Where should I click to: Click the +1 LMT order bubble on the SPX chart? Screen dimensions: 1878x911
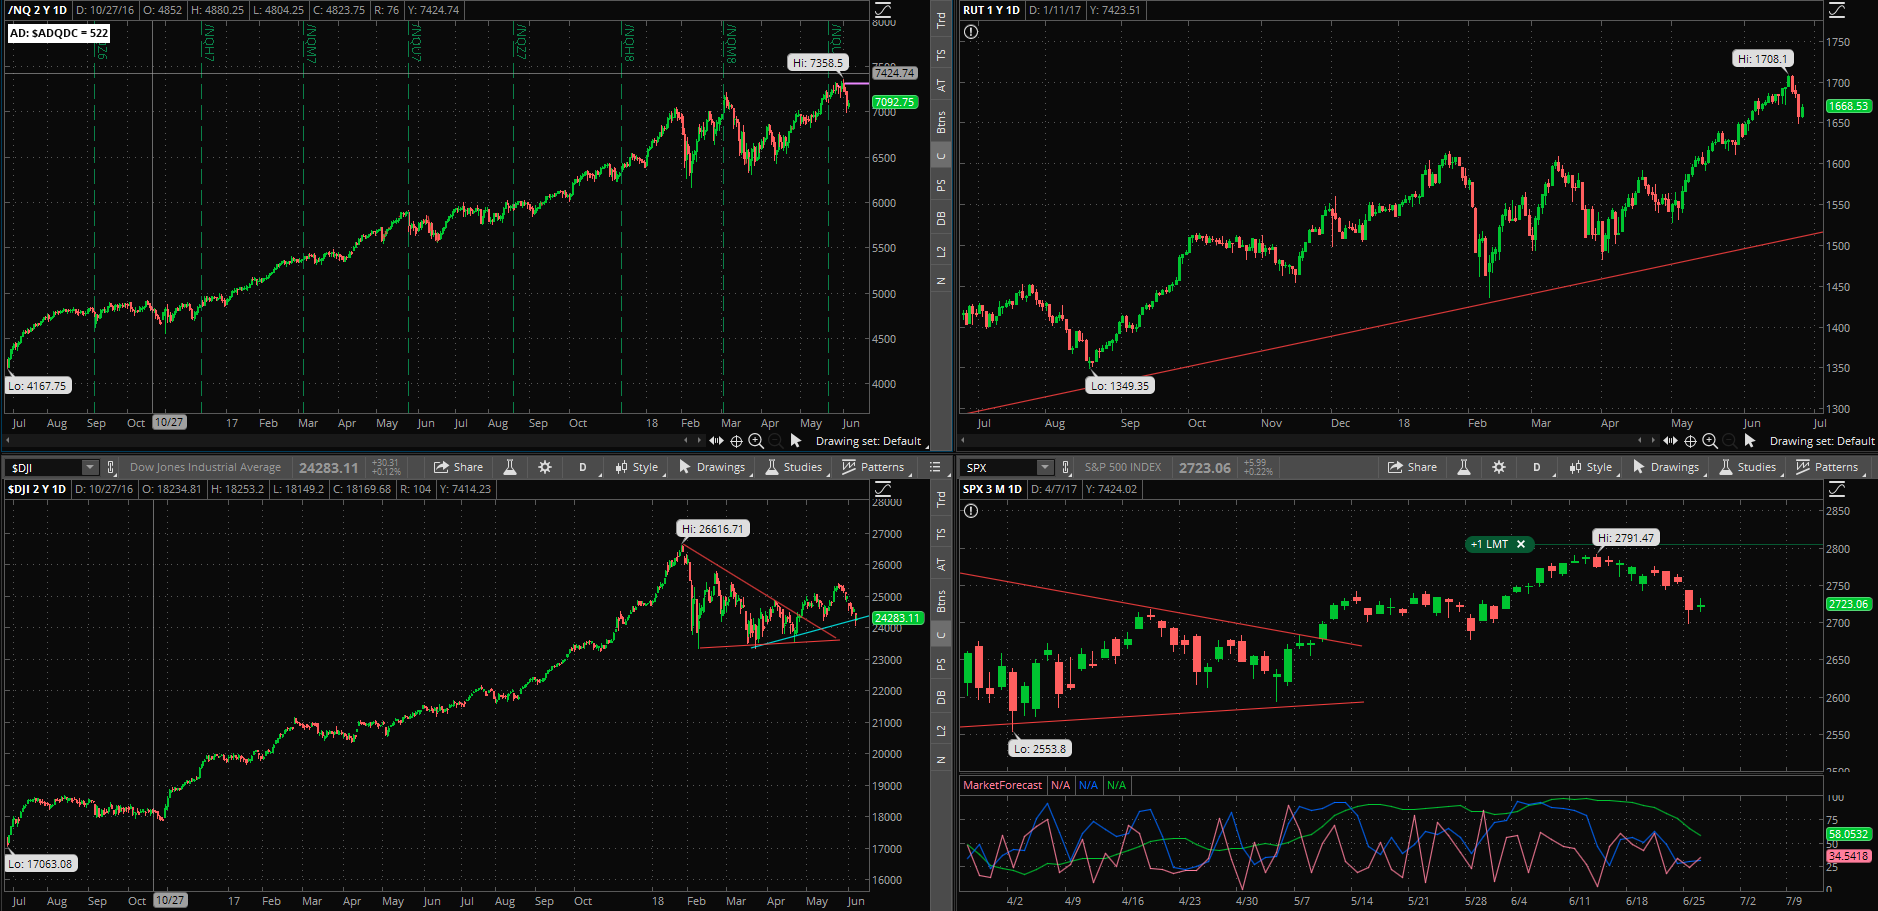pyautogui.click(x=1490, y=544)
